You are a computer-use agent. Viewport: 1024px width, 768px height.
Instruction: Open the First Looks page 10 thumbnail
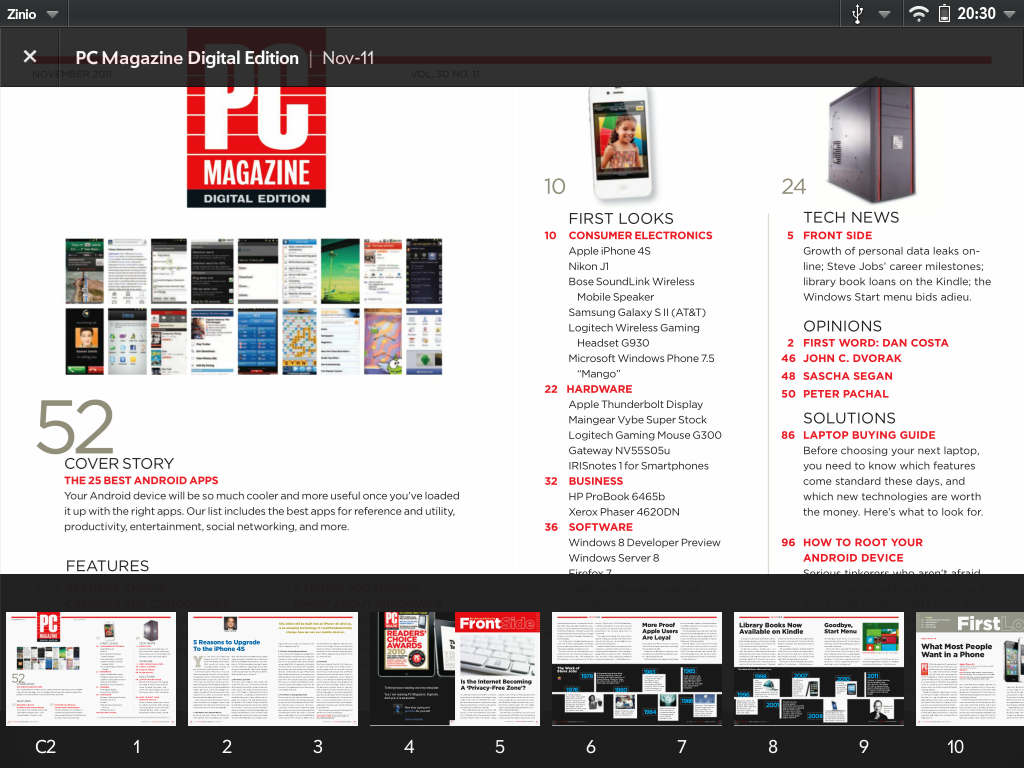pos(970,669)
